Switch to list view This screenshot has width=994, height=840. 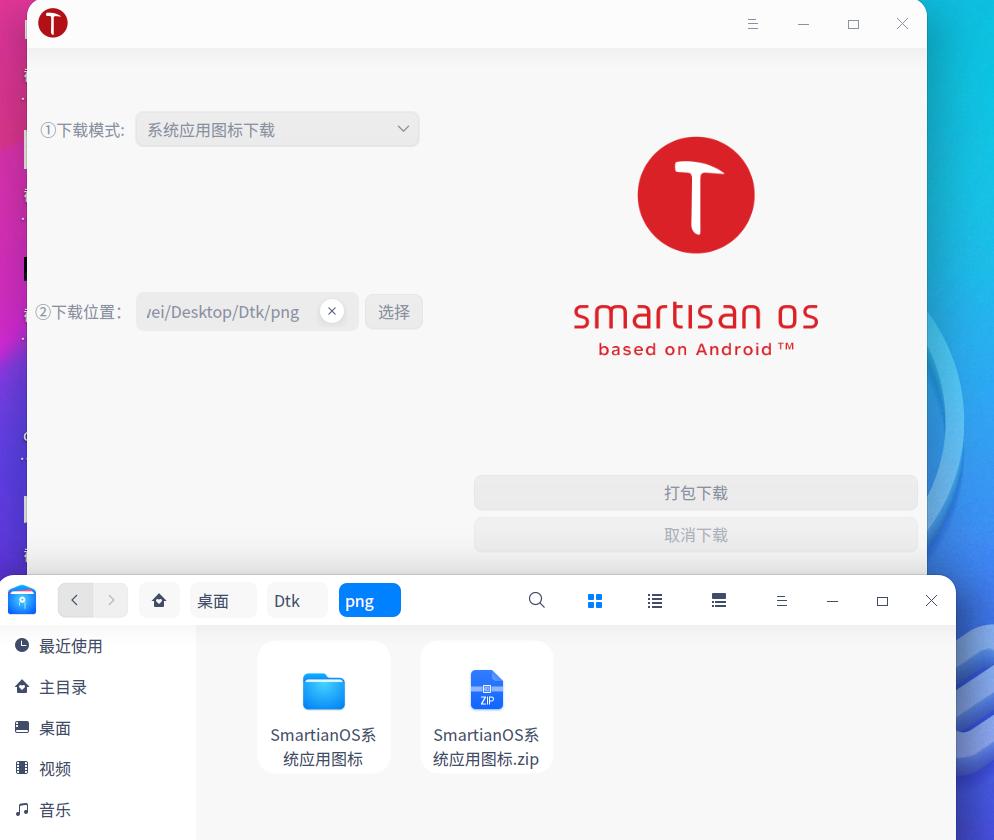[x=655, y=600]
